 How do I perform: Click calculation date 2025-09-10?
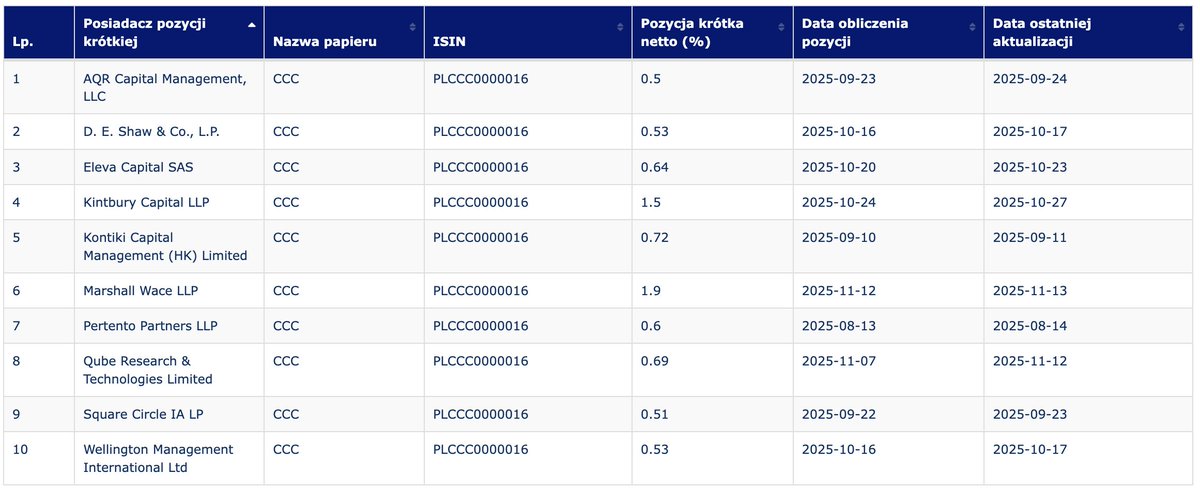(839, 237)
